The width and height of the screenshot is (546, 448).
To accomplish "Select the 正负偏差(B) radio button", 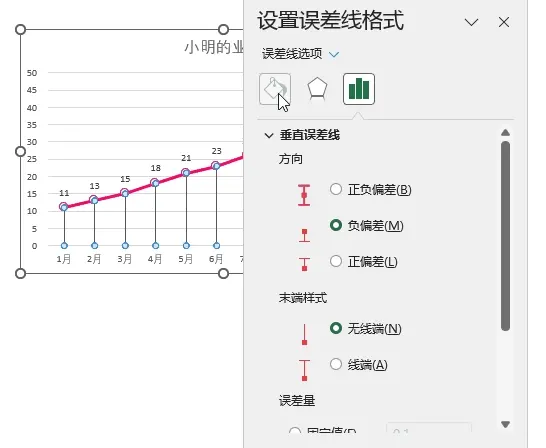I will (336, 189).
